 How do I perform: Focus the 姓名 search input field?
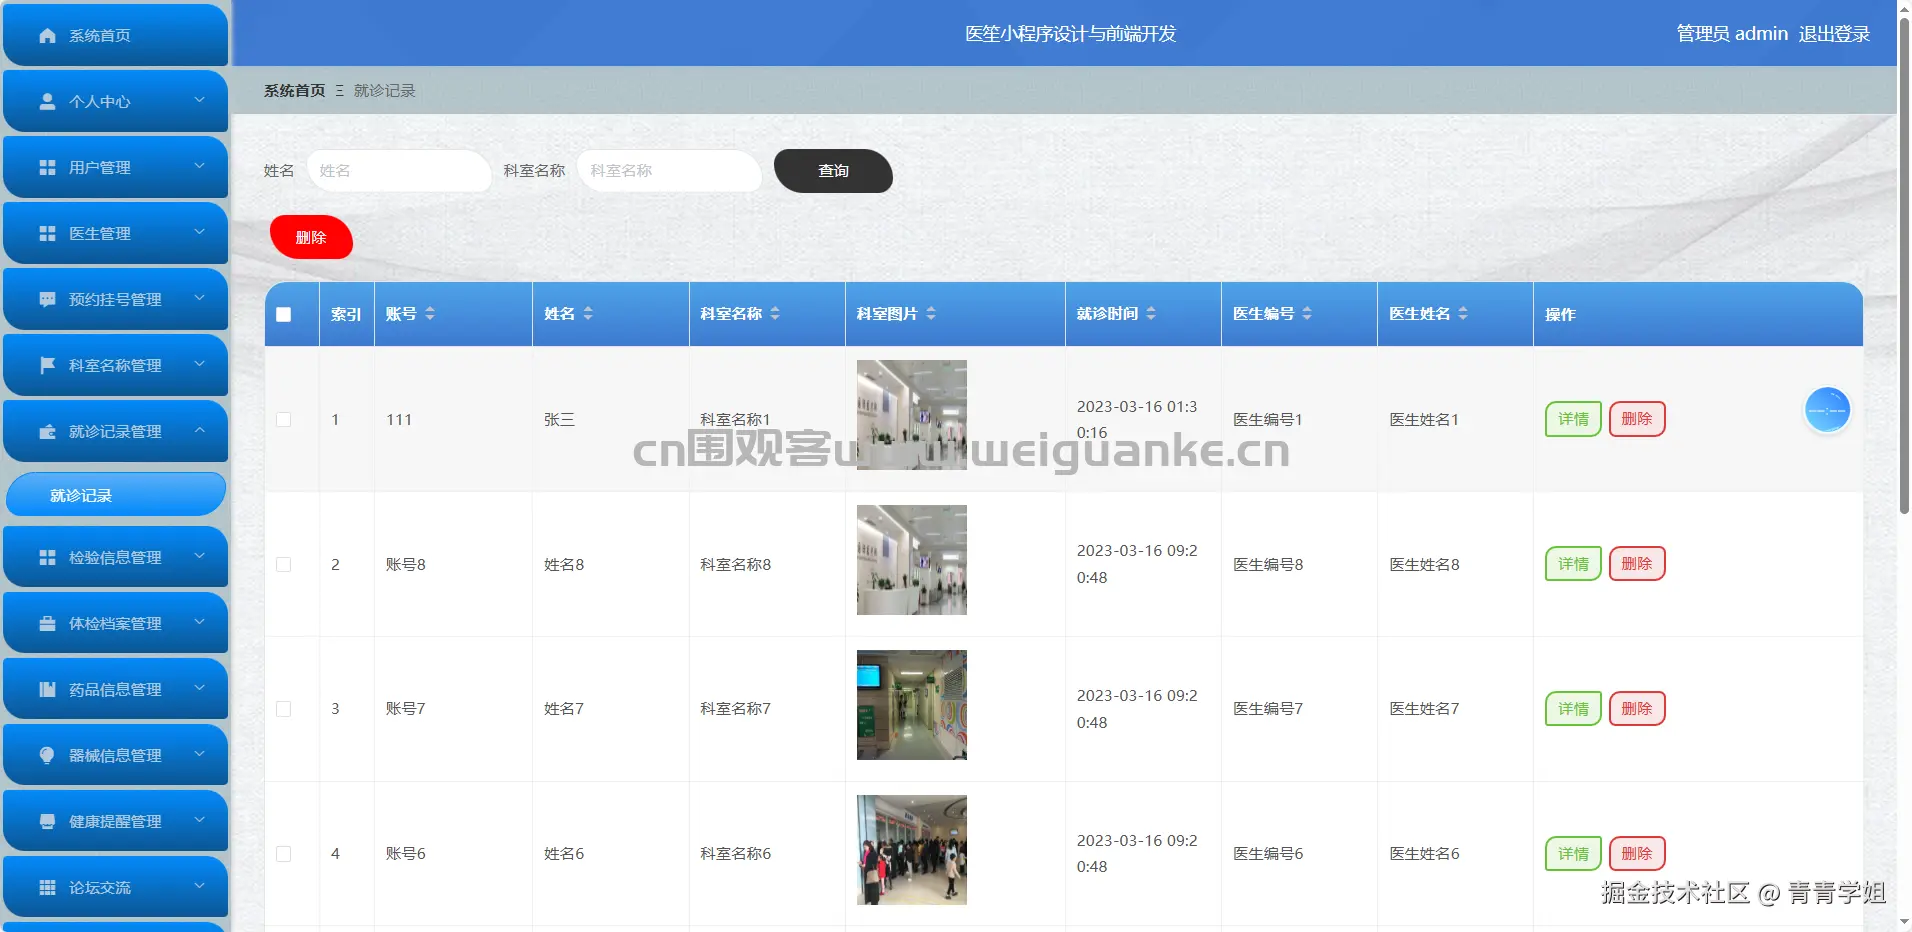[399, 171]
